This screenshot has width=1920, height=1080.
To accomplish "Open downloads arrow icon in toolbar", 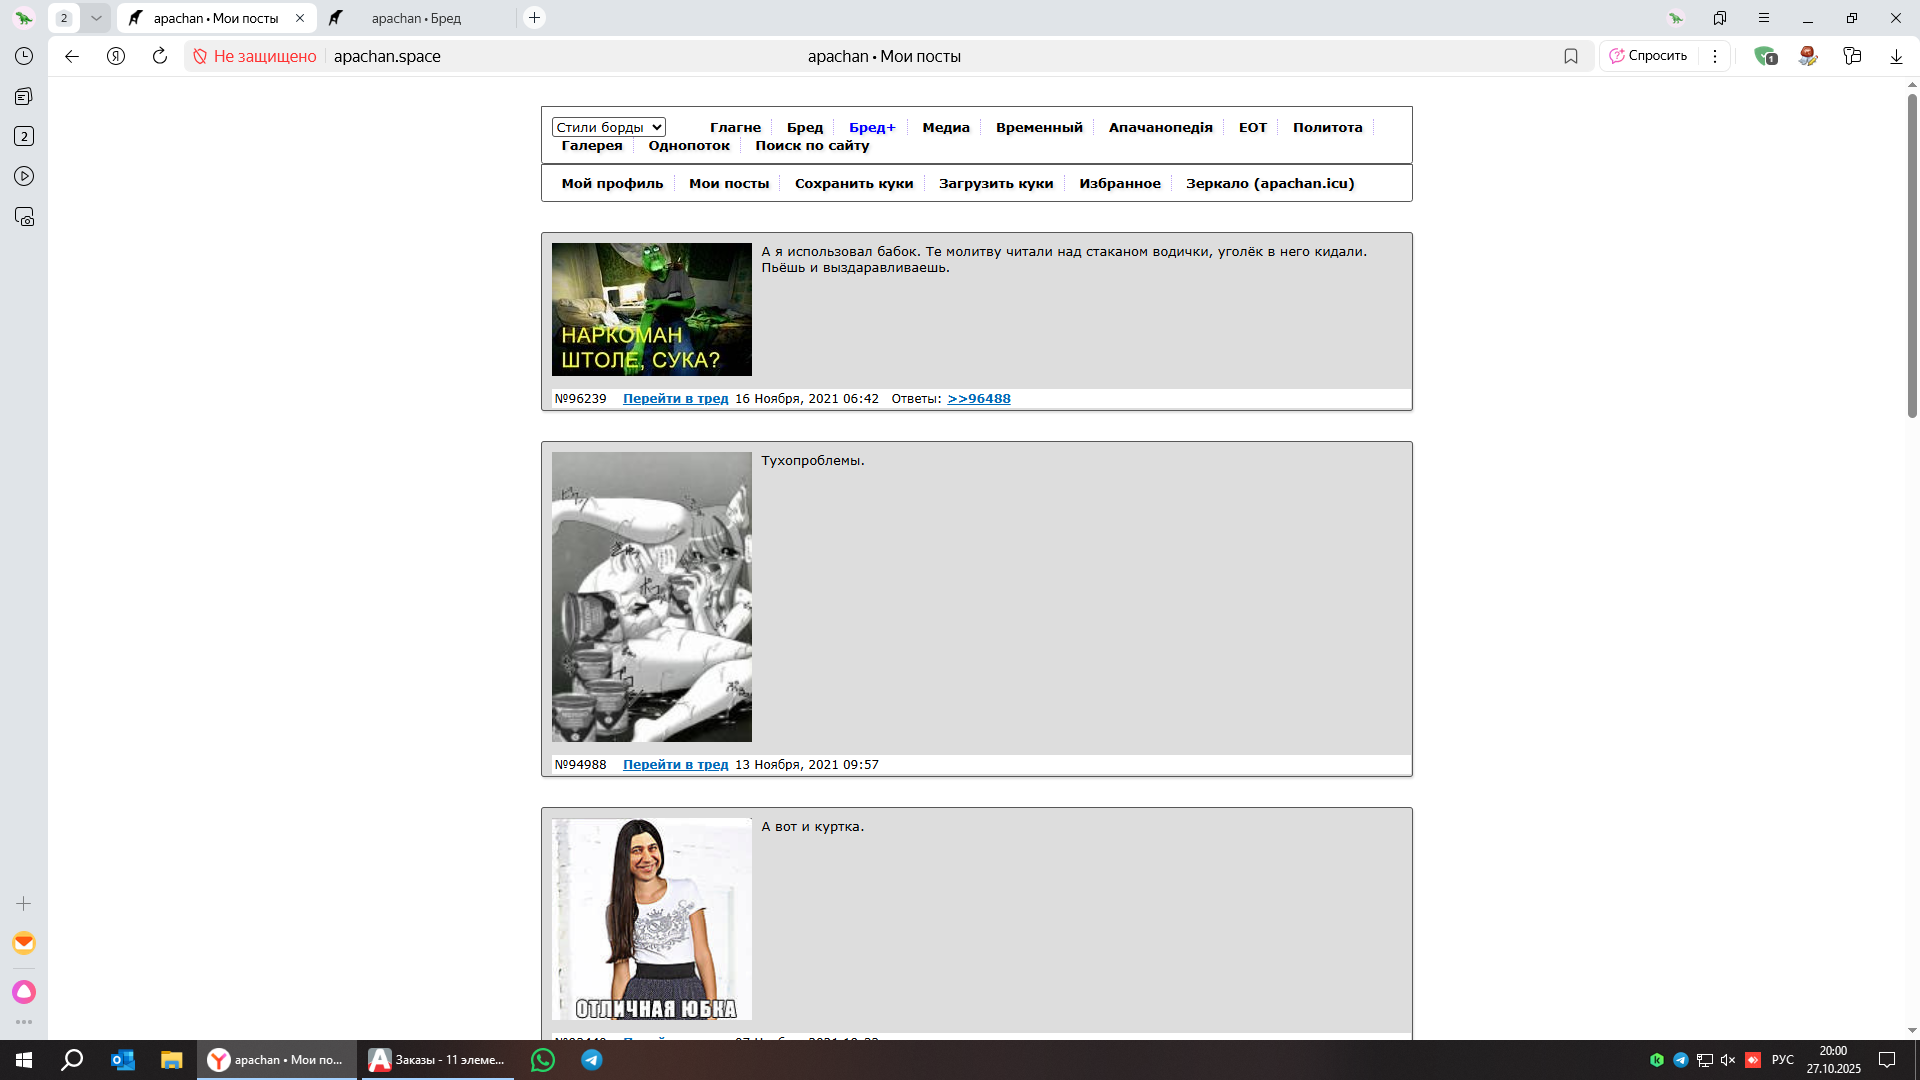I will [1896, 56].
